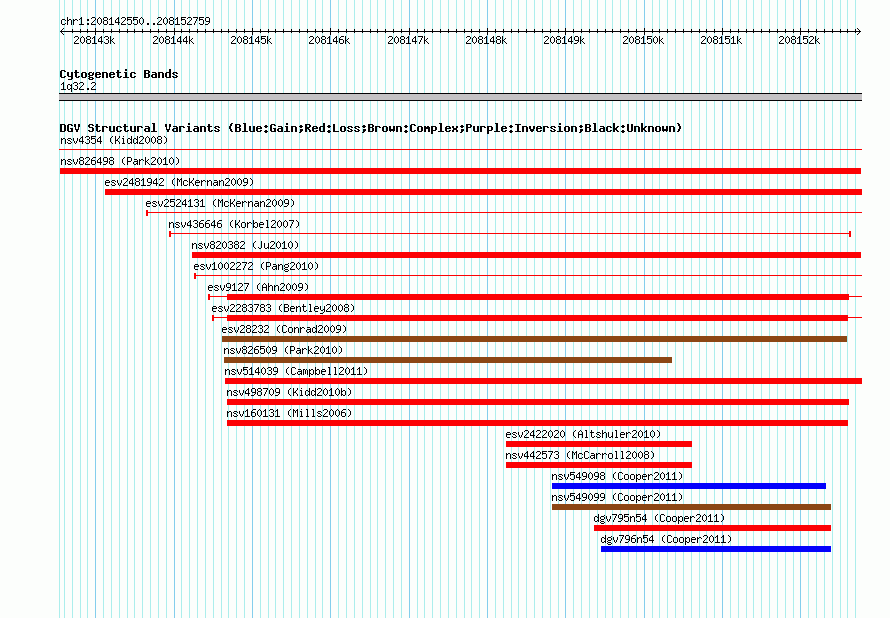Select the brown esv28232 (Conrad2009) complex bar
The height and width of the screenshot is (618, 890).
point(534,339)
